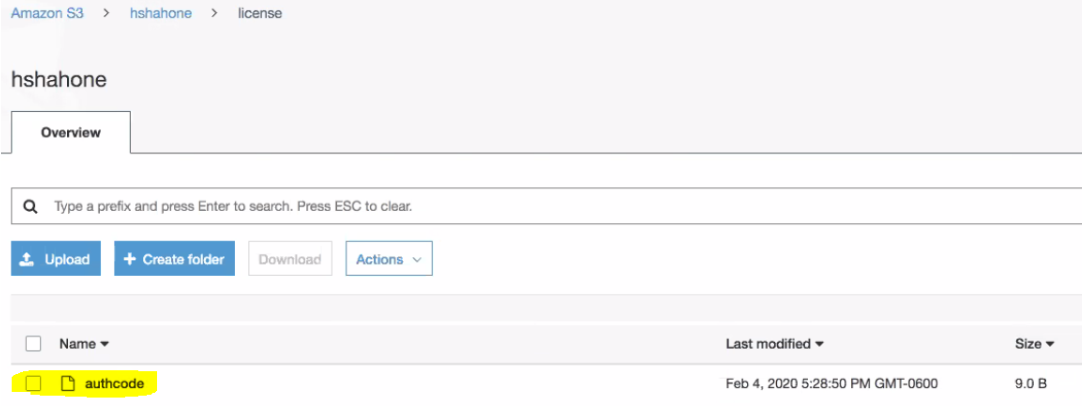Click the upload arrow icon
This screenshot has height=406, width=1089.
(x=29, y=260)
